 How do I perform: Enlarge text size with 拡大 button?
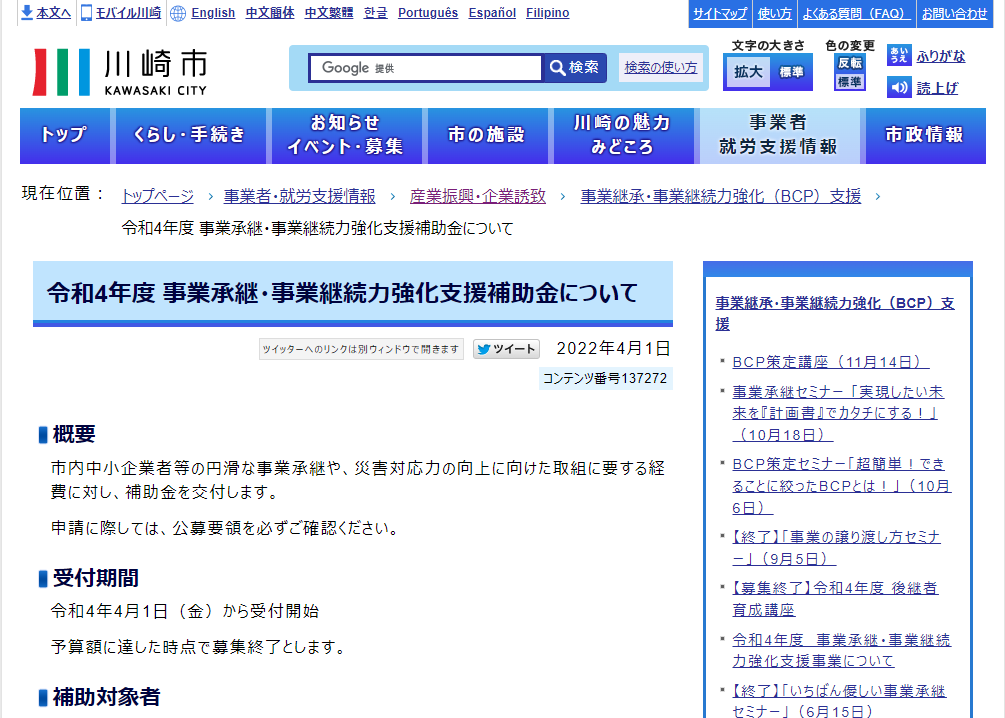(x=748, y=72)
